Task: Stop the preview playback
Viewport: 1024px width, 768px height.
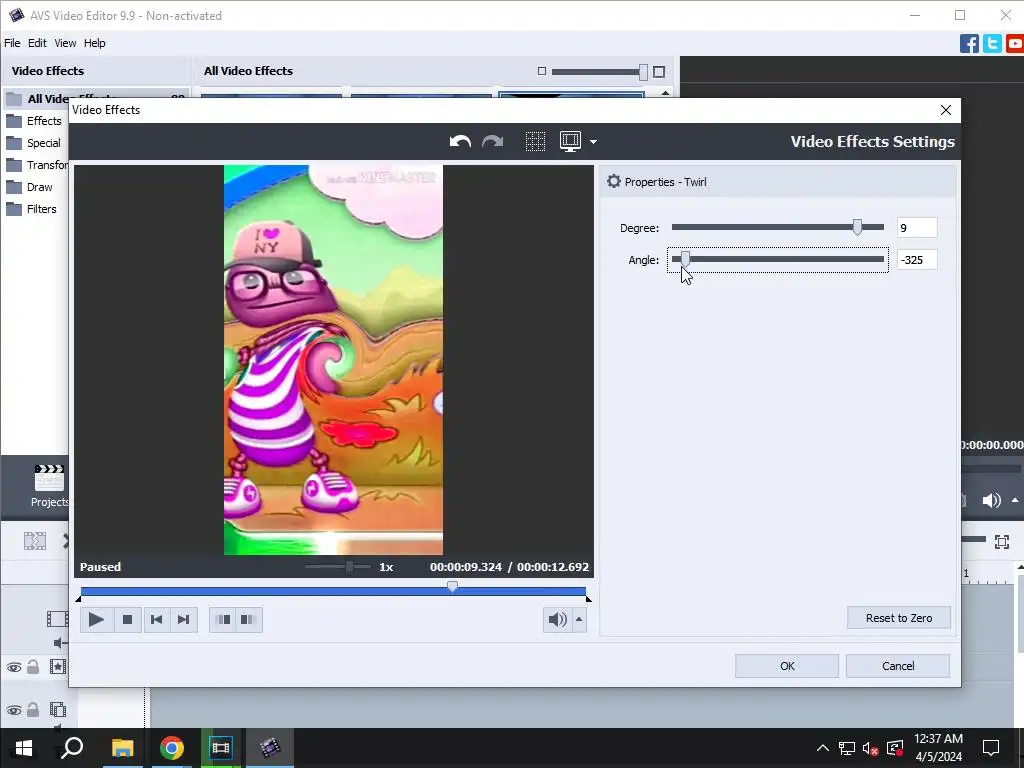Action: tap(127, 620)
